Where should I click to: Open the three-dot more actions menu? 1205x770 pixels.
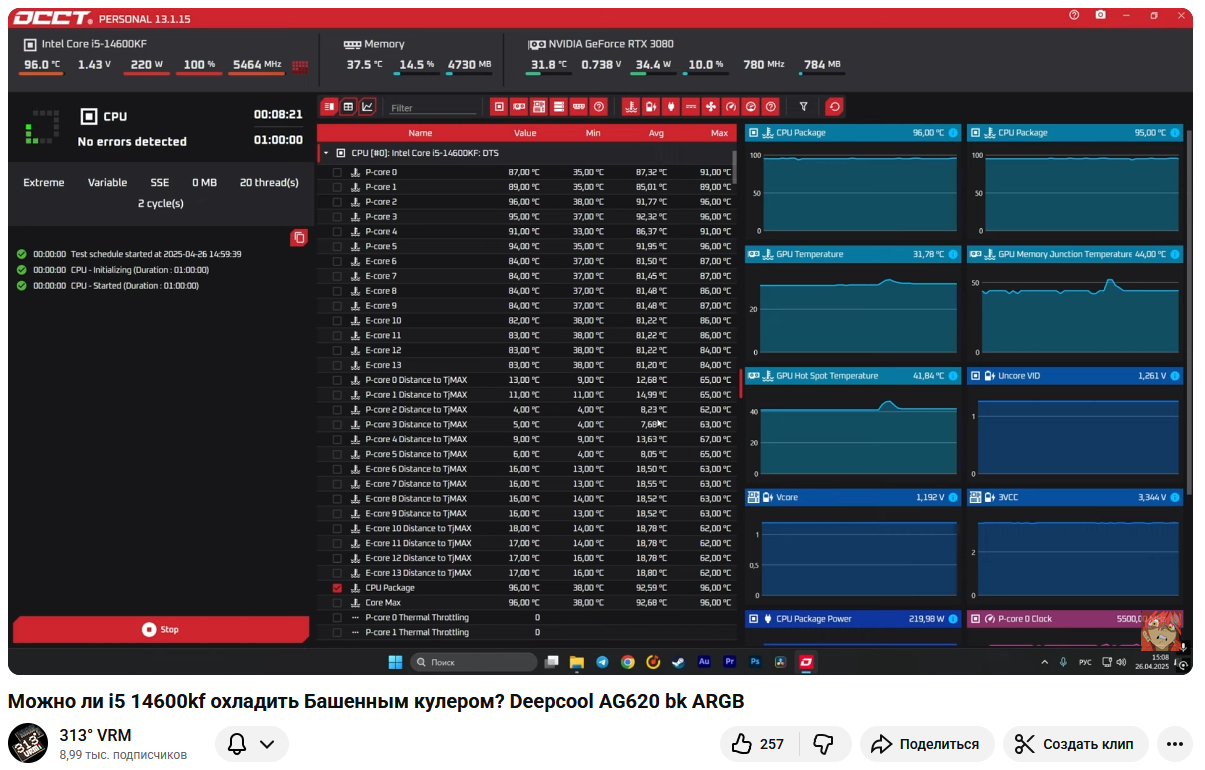[1175, 744]
